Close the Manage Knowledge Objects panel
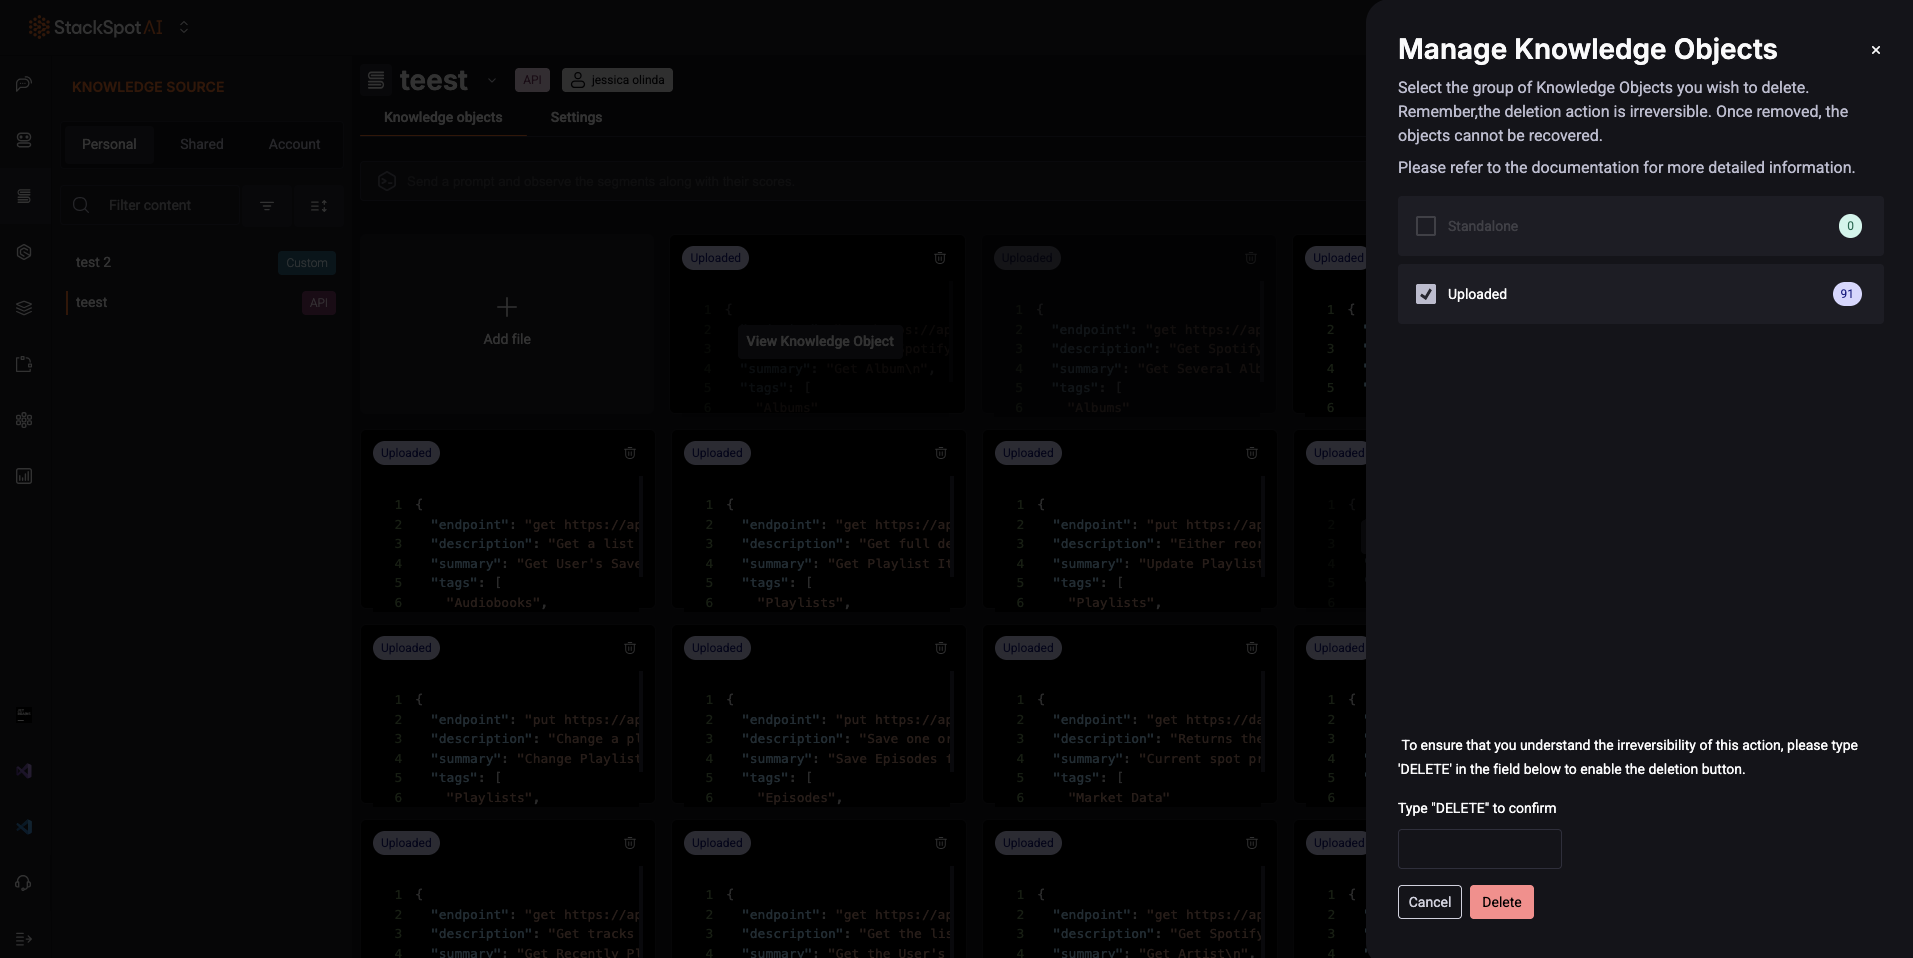This screenshot has height=958, width=1913. click(x=1875, y=50)
